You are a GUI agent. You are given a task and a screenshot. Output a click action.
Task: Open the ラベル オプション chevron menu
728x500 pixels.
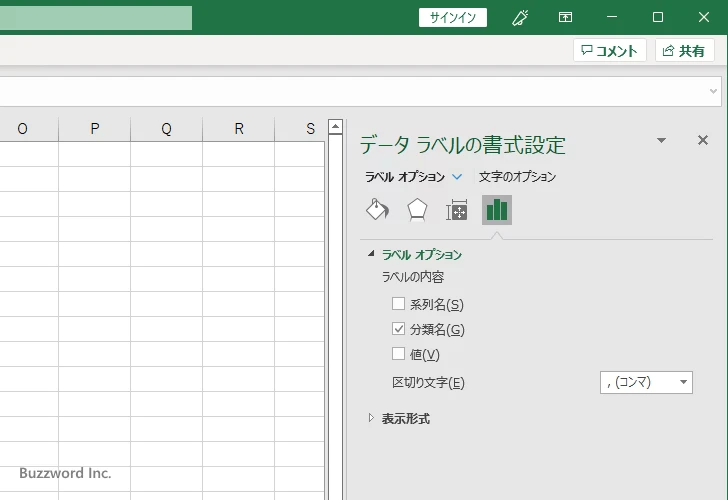[457, 177]
